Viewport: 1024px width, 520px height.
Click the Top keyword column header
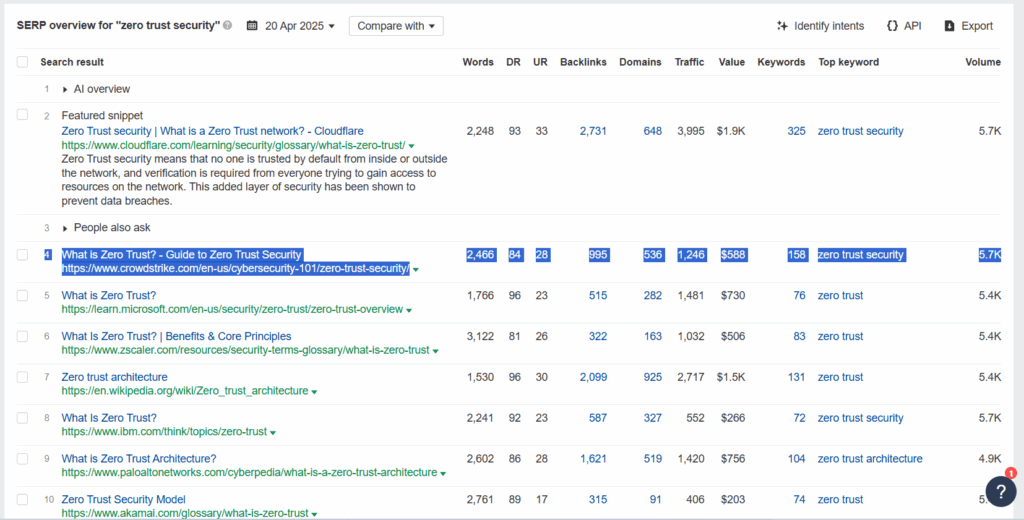(x=848, y=62)
